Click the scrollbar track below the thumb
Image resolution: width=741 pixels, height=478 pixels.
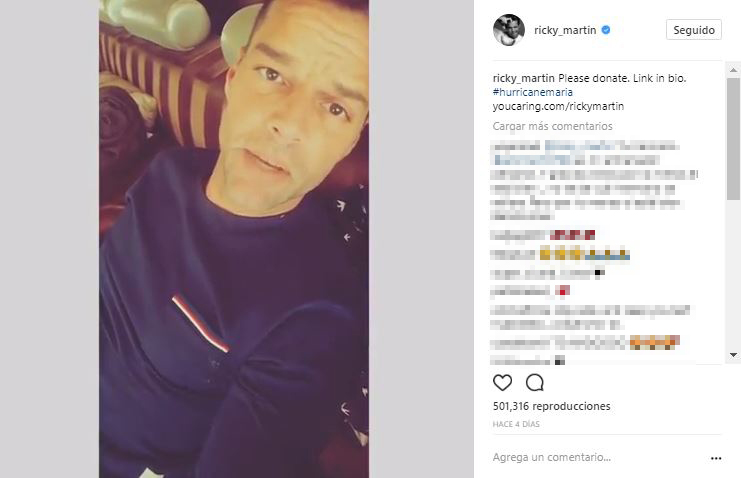coord(733,274)
